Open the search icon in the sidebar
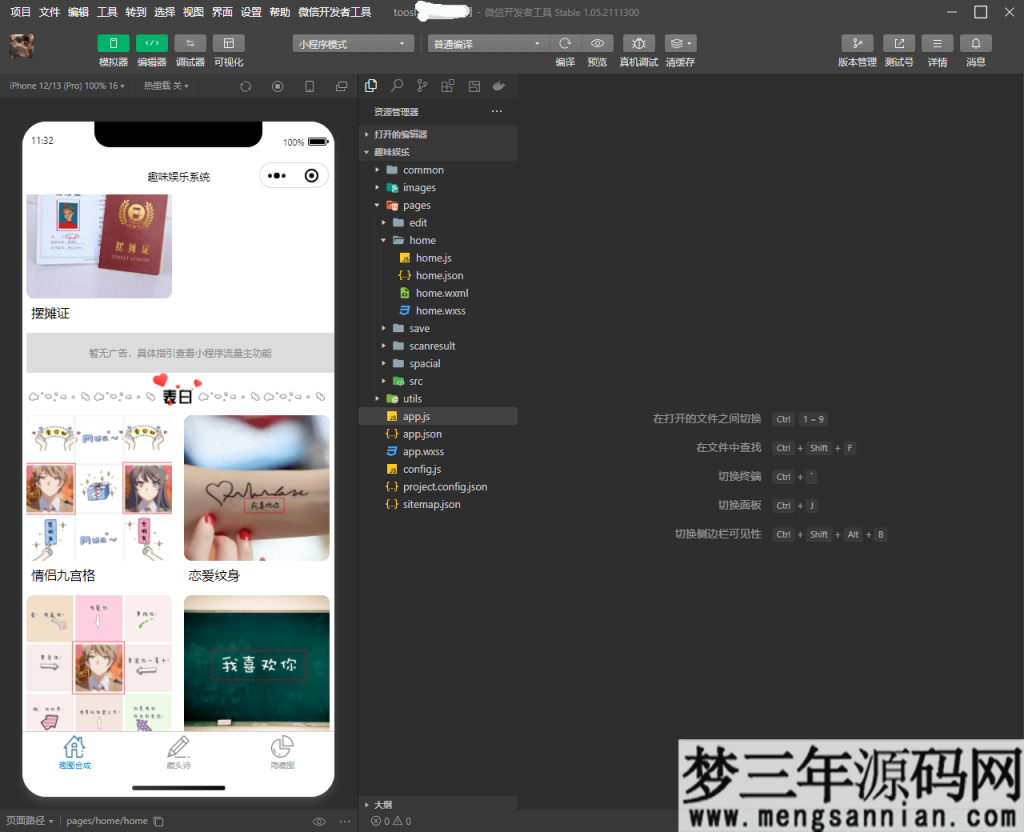Viewport: 1024px width, 832px height. pyautogui.click(x=397, y=86)
